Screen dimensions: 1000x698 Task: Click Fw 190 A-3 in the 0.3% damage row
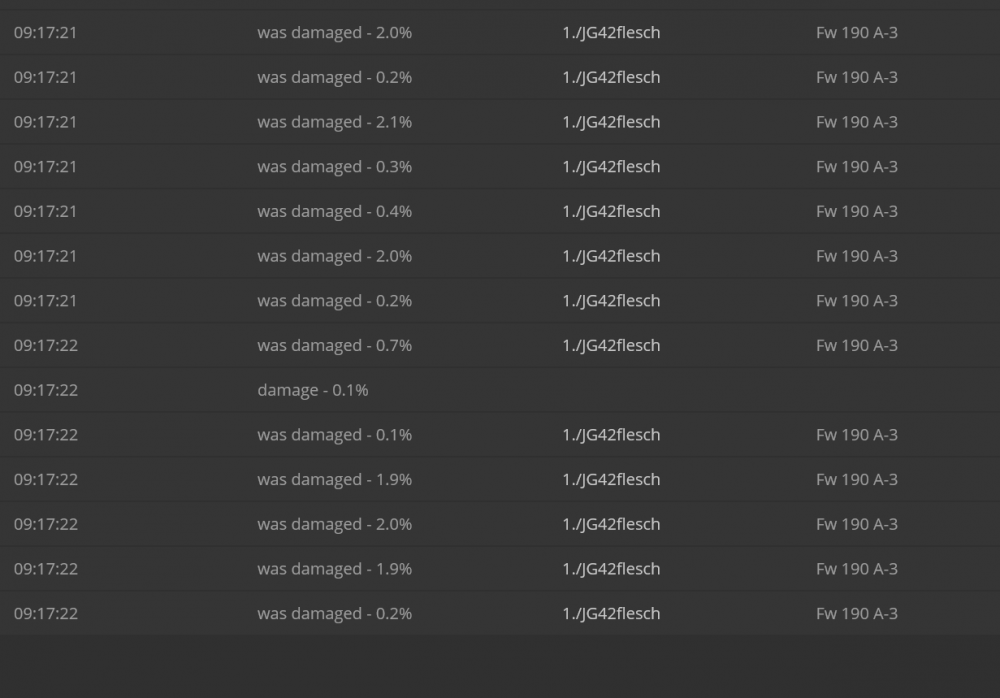tap(856, 167)
